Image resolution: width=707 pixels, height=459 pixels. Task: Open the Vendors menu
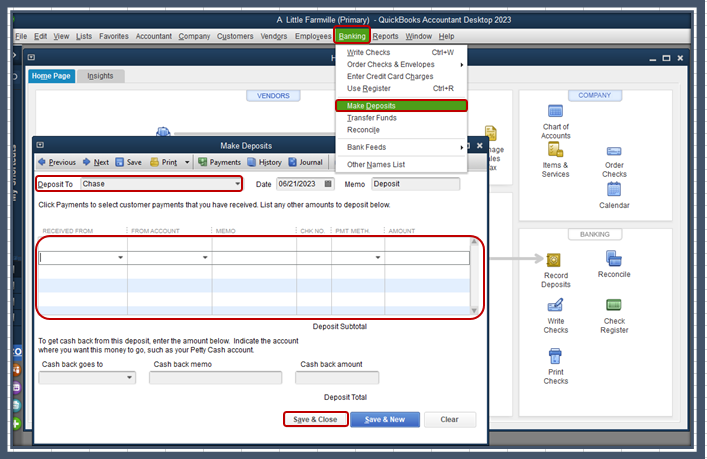click(x=274, y=36)
